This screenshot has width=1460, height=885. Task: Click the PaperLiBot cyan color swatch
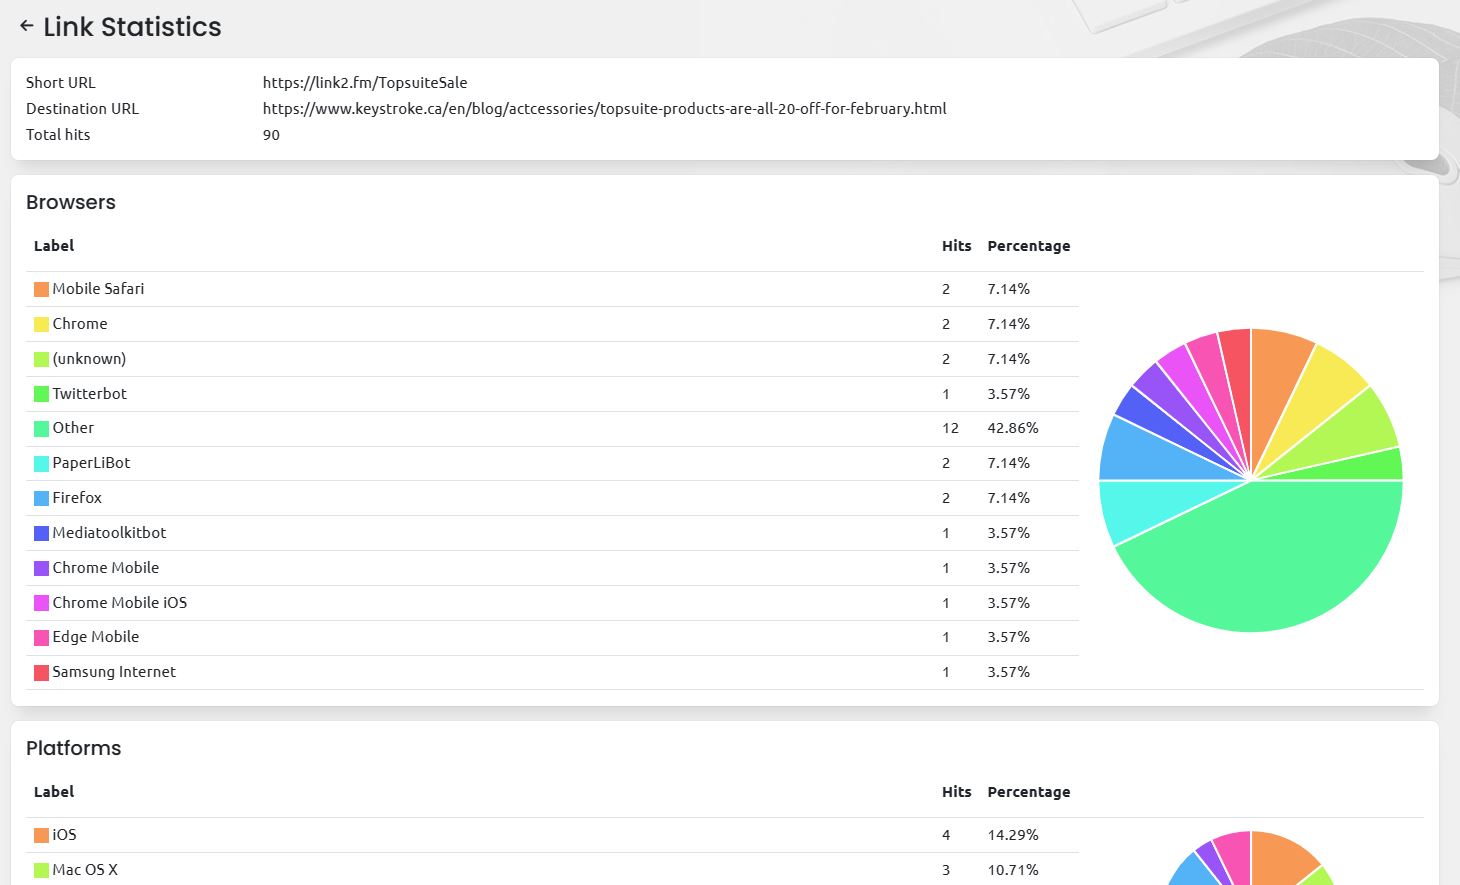coord(41,463)
